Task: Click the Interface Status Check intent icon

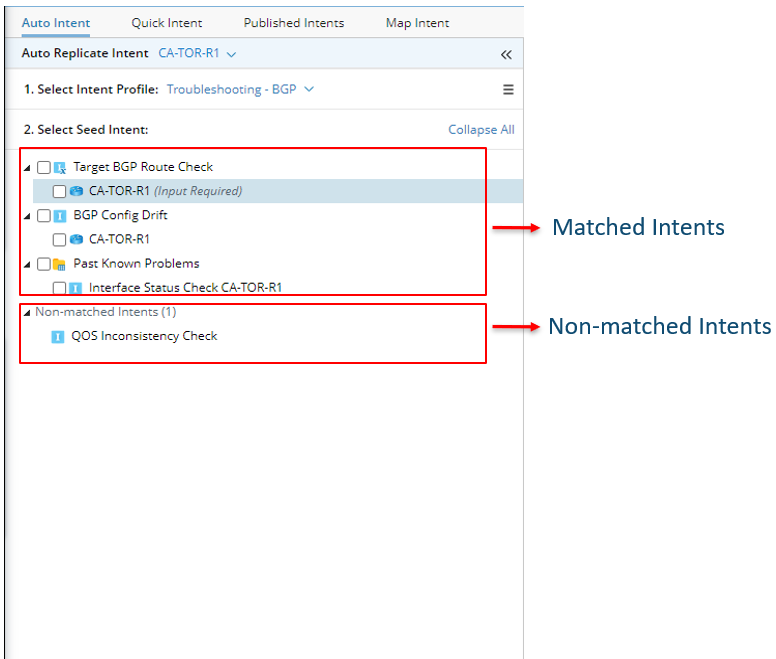Action: 76,288
